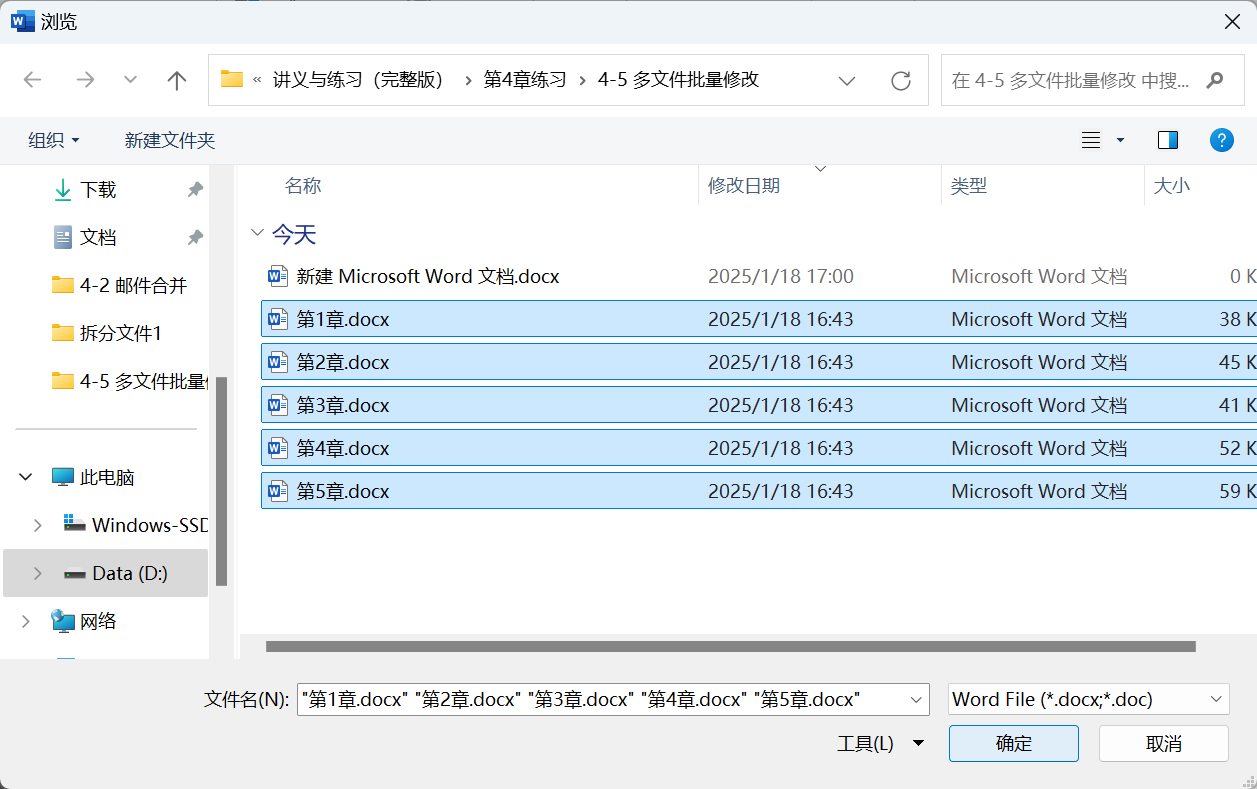Expand the file name history dropdown
Screen dimensions: 1257x789
pos(917,699)
